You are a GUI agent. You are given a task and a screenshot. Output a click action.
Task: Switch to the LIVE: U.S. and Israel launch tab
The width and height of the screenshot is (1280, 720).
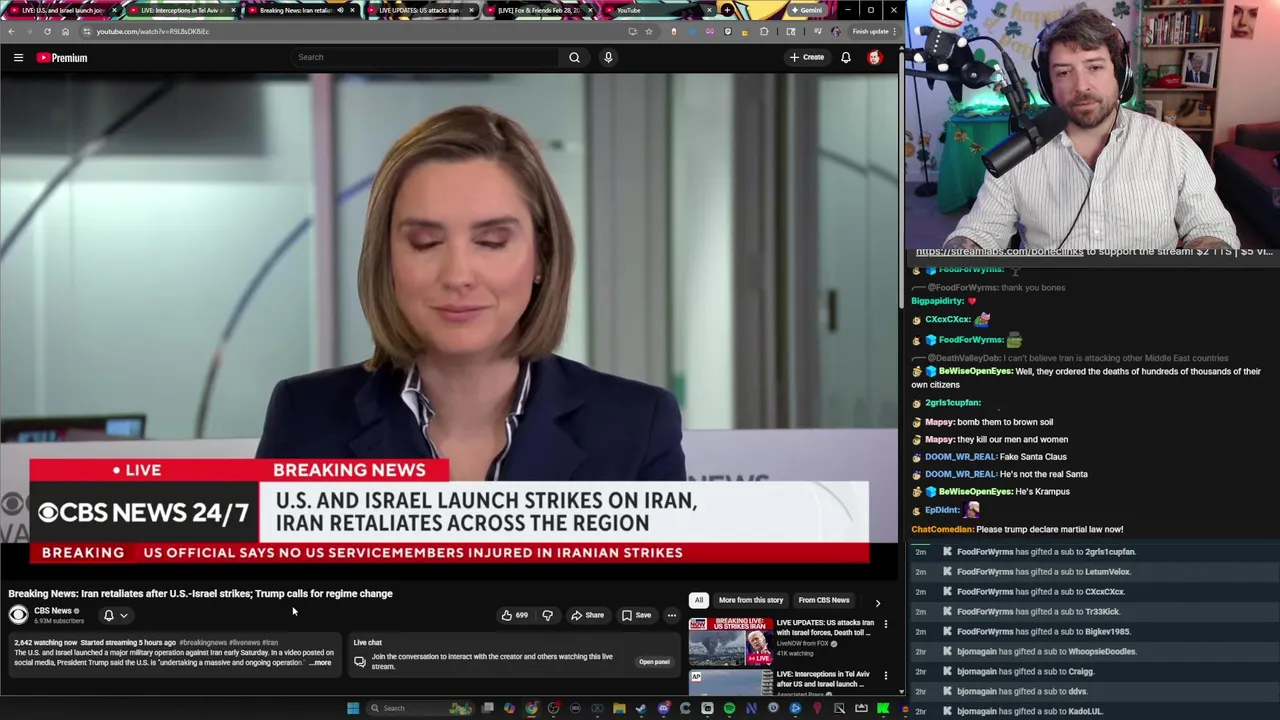pyautogui.click(x=62, y=10)
